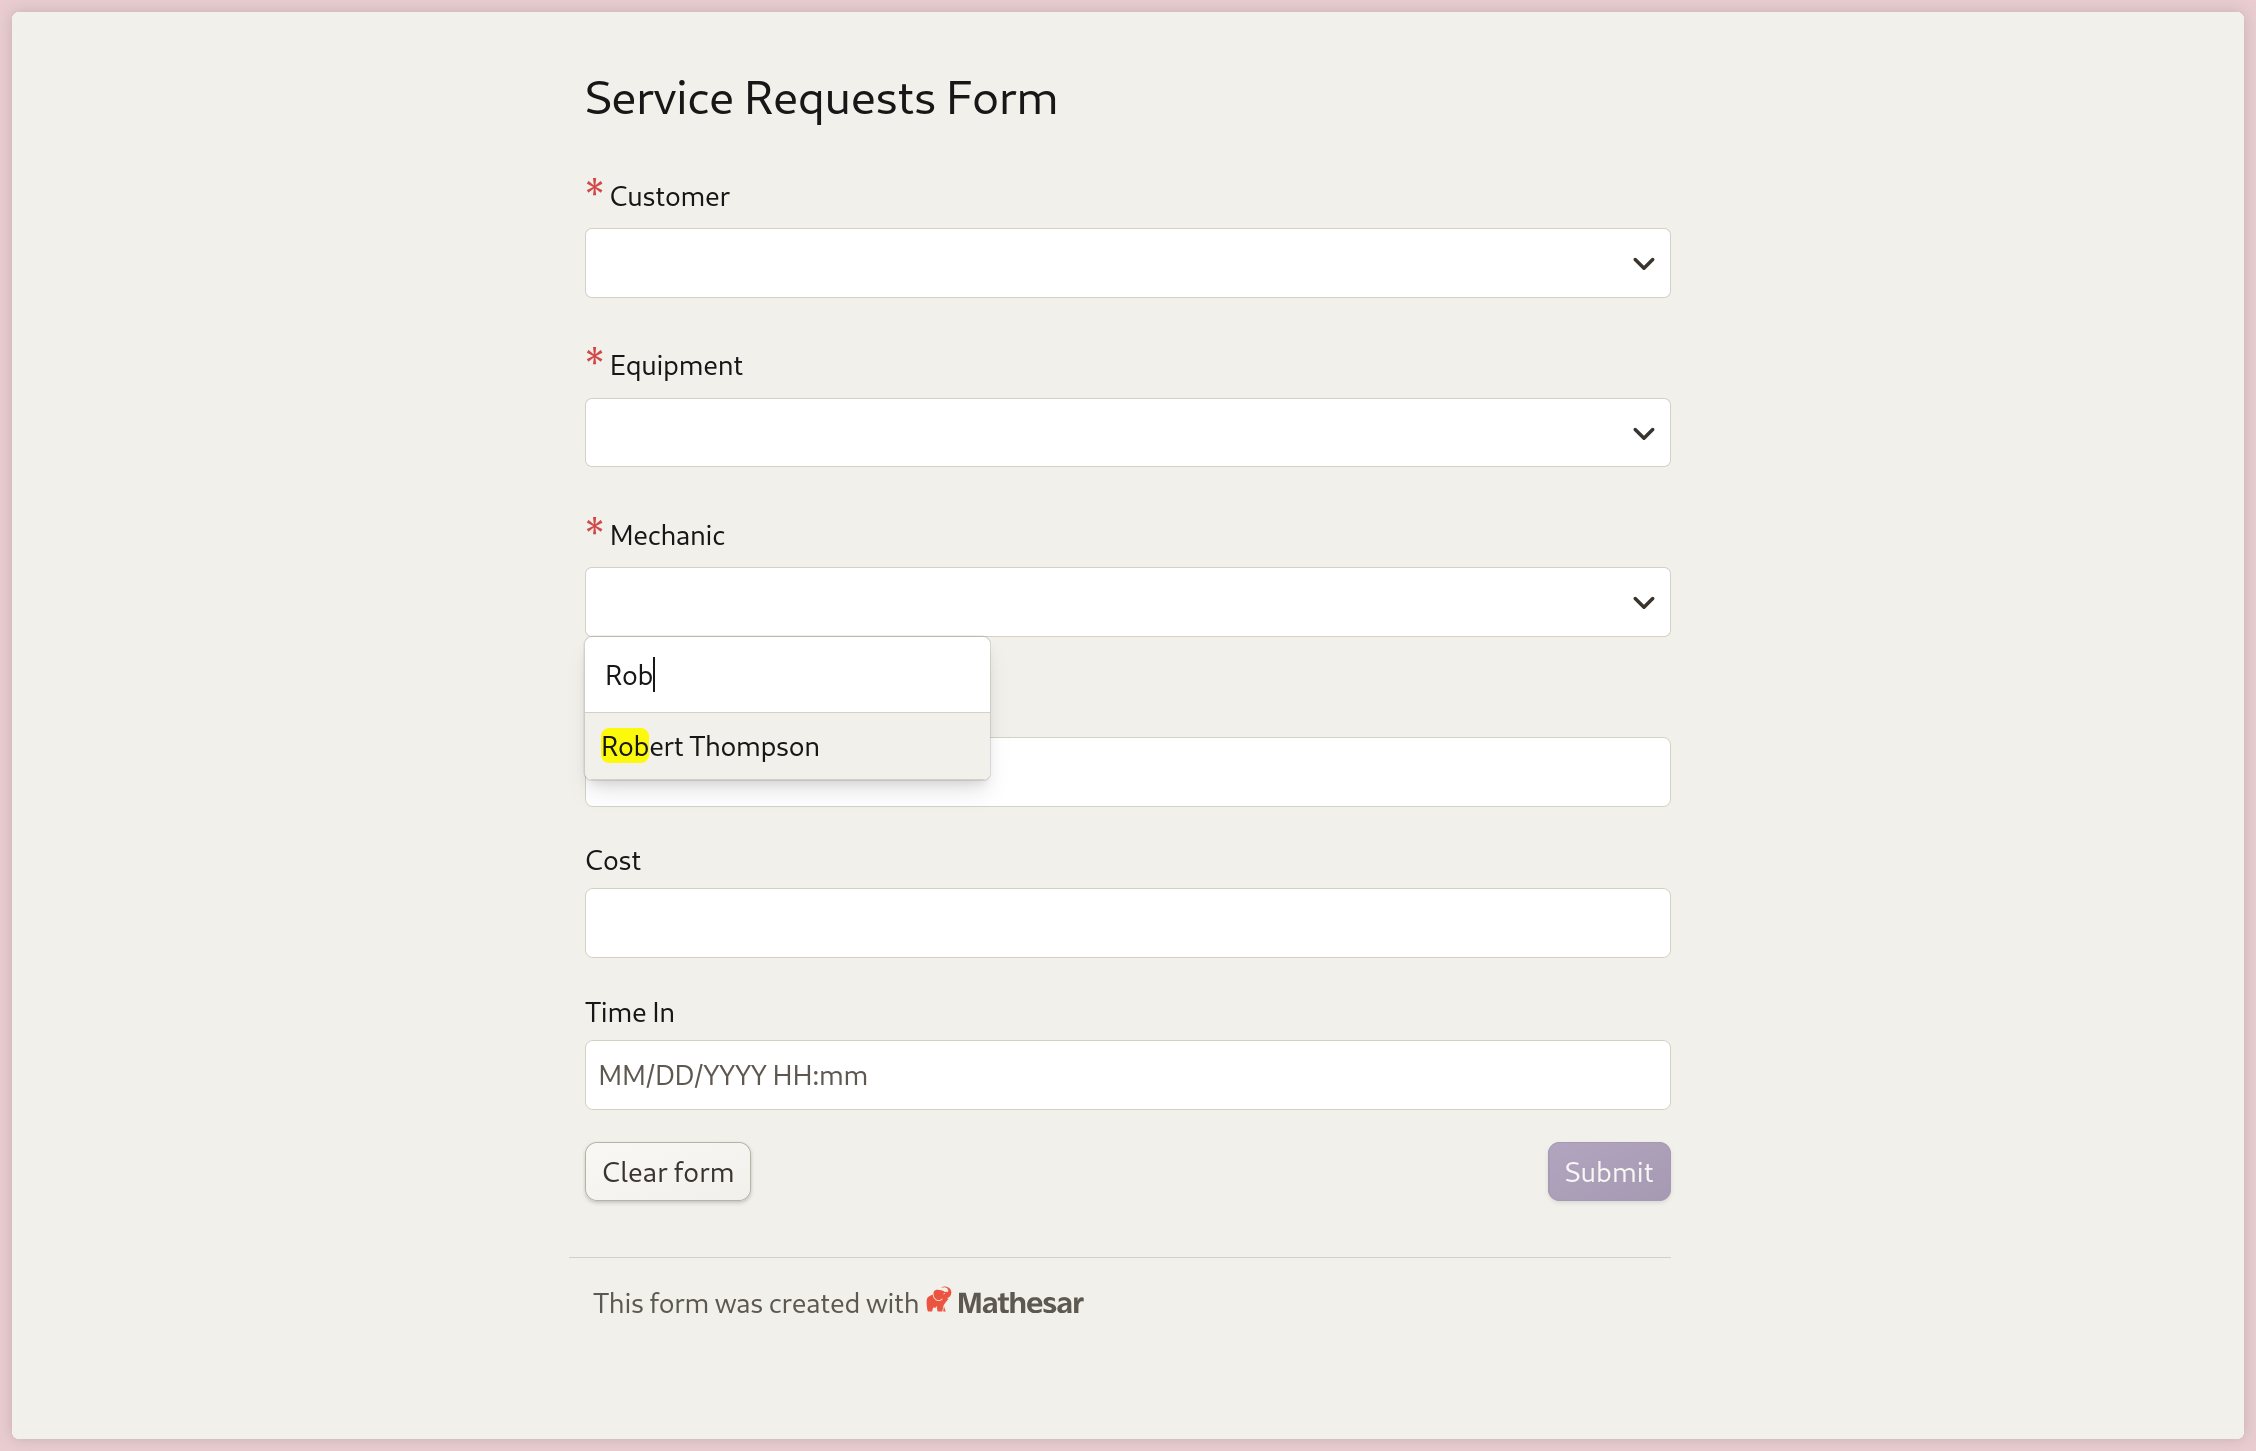
Task: Click the Customer field label
Action: click(x=669, y=196)
